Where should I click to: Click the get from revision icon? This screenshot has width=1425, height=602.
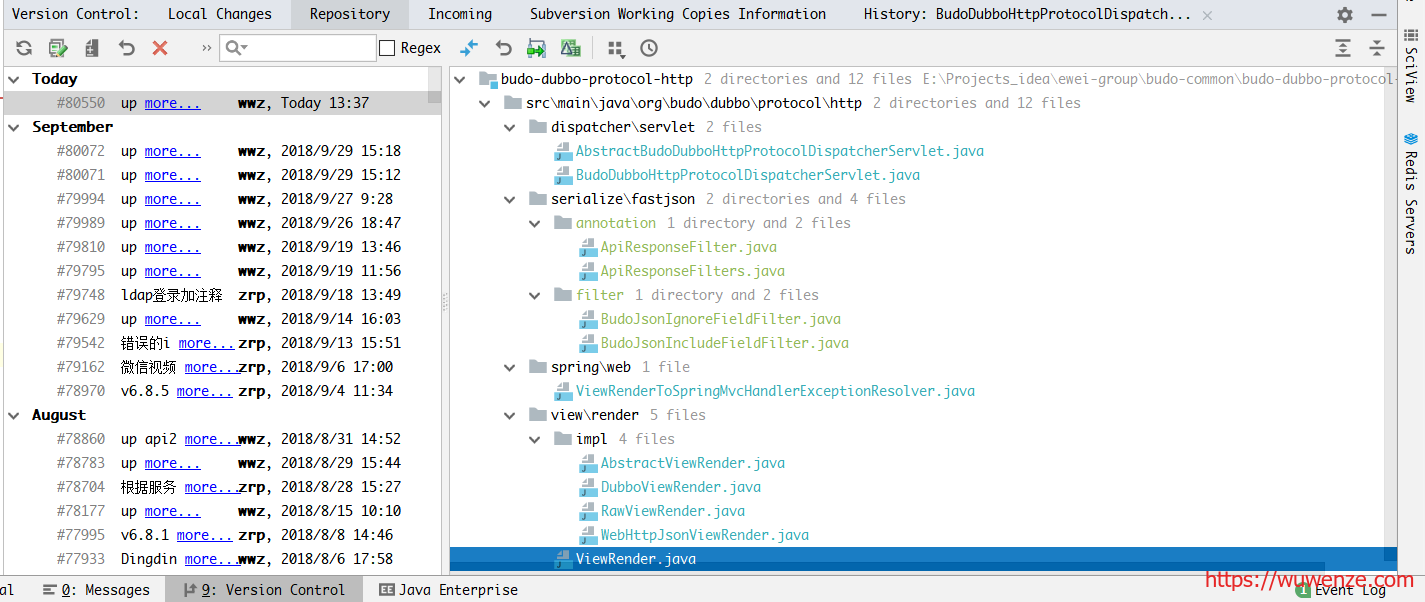click(537, 48)
